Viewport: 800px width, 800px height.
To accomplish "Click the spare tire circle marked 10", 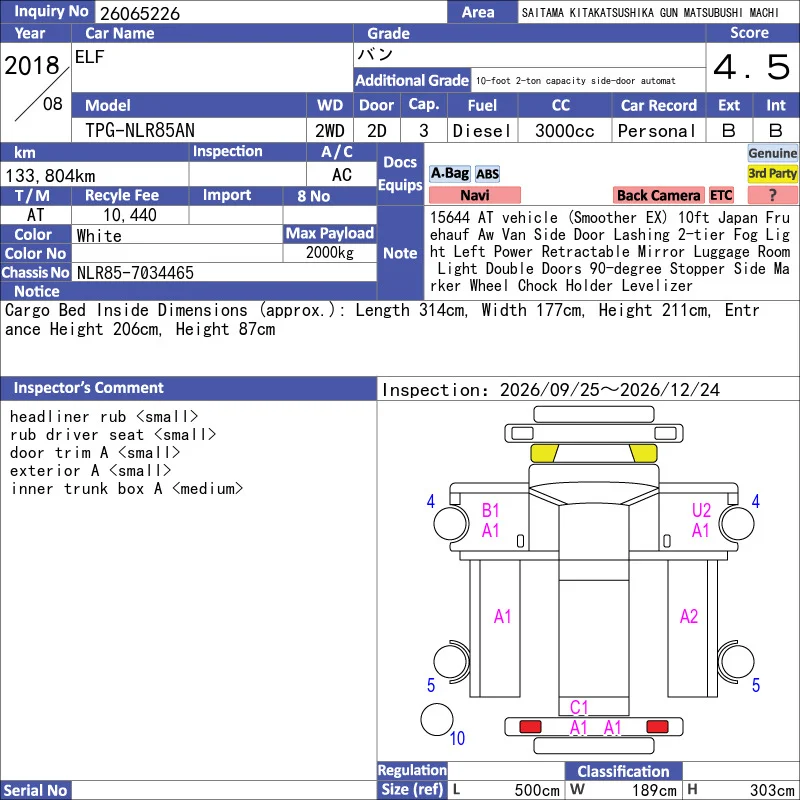I will 437,719.
